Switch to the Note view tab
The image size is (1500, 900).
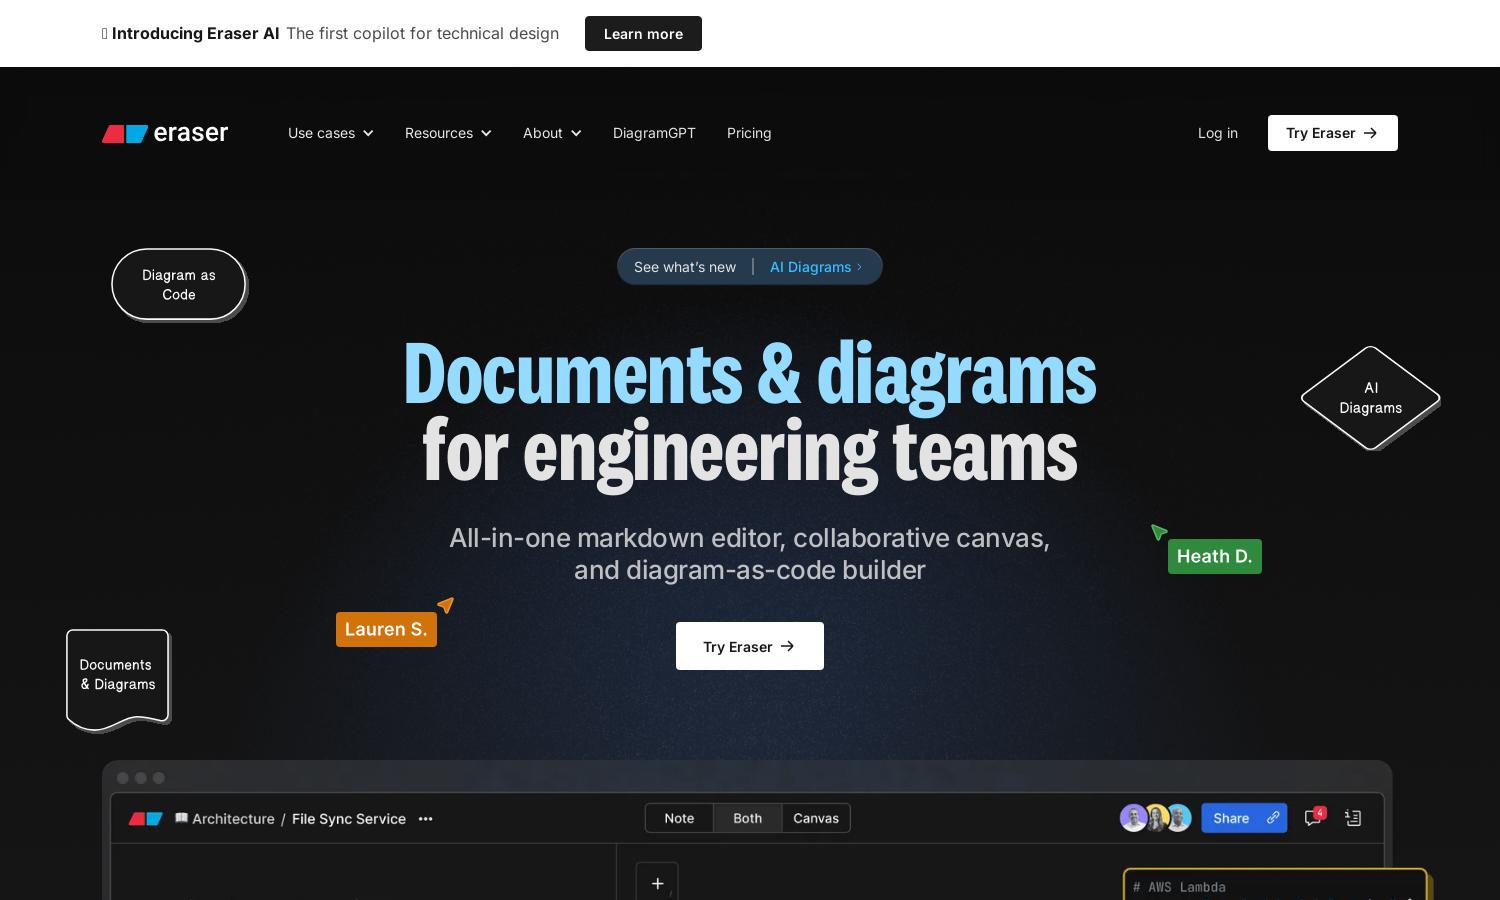679,818
